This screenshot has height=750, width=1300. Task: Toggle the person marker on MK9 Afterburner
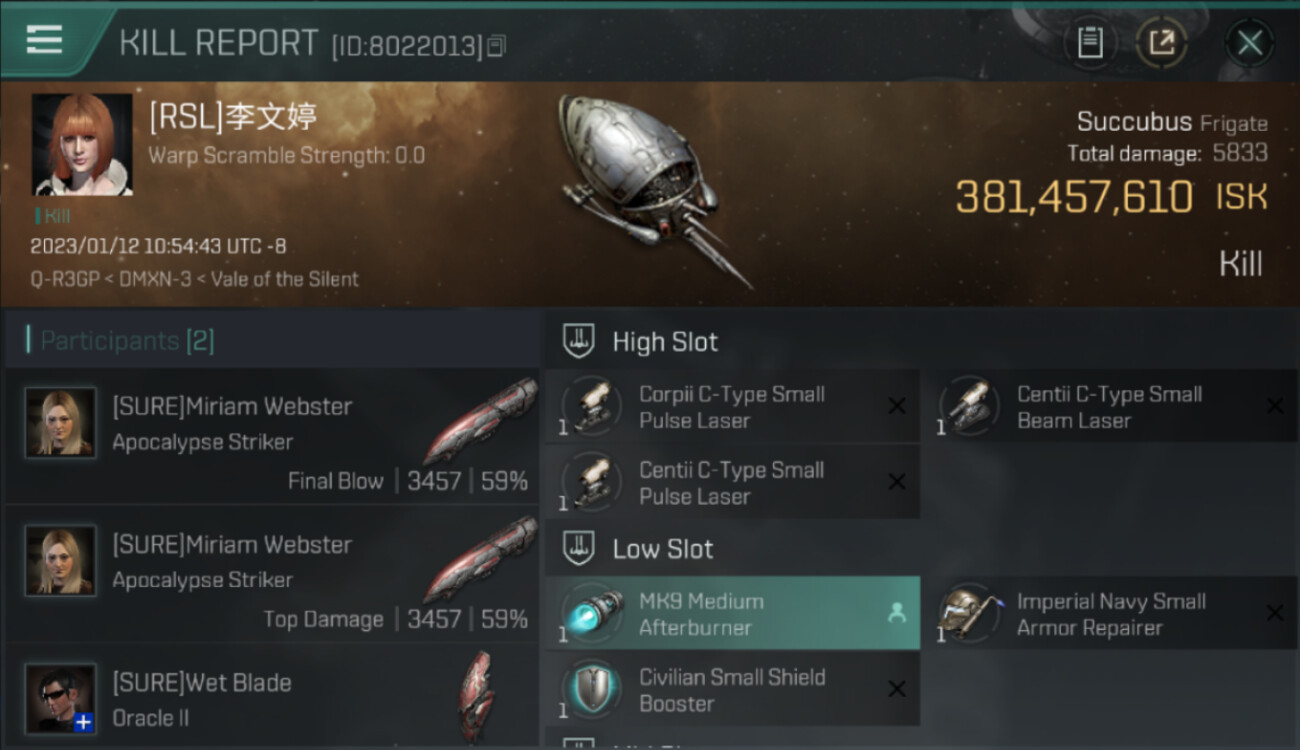897,614
